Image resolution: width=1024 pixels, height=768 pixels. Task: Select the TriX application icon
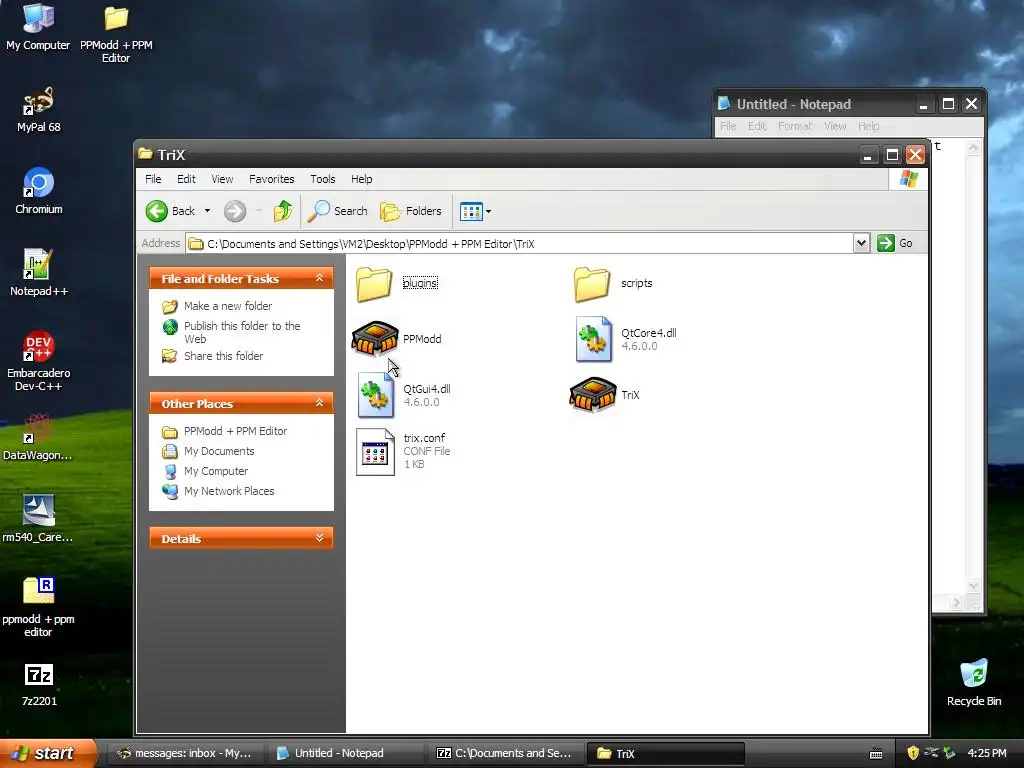coord(593,394)
